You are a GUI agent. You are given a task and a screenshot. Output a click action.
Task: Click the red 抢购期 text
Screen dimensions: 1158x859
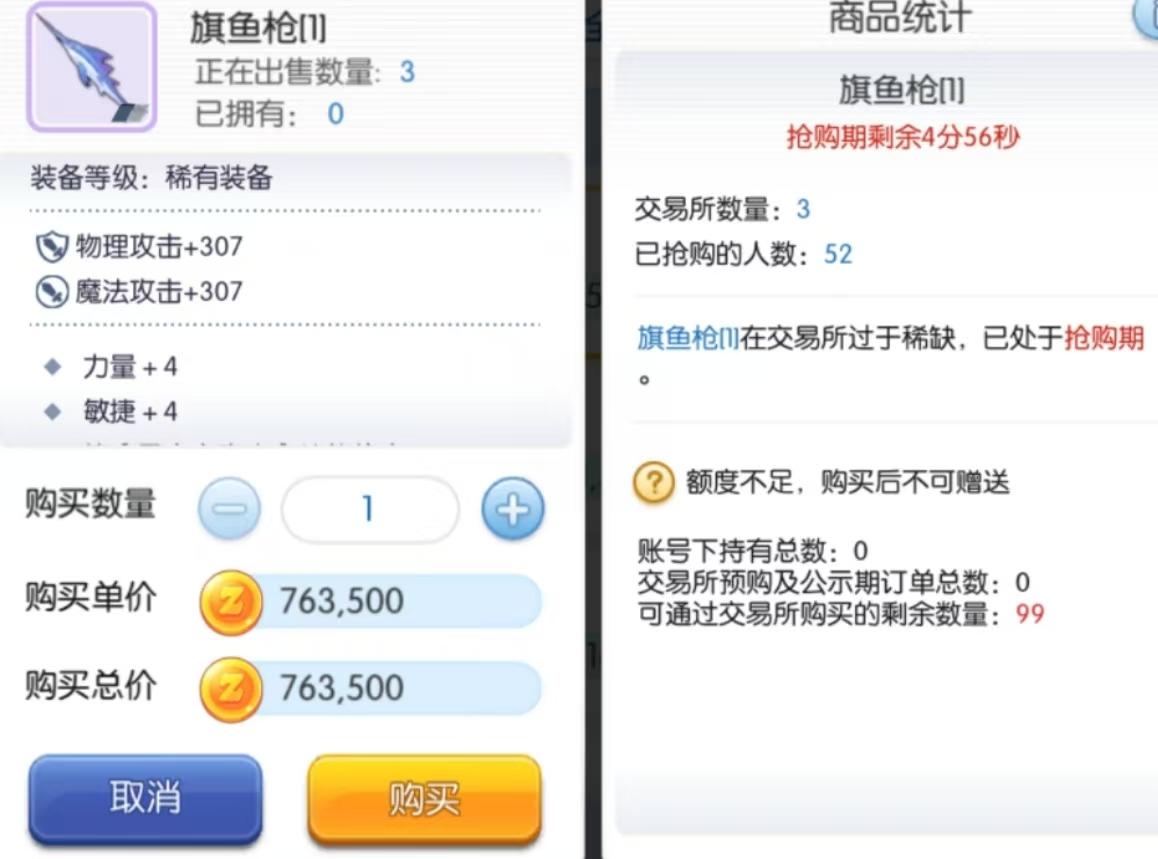point(1104,338)
